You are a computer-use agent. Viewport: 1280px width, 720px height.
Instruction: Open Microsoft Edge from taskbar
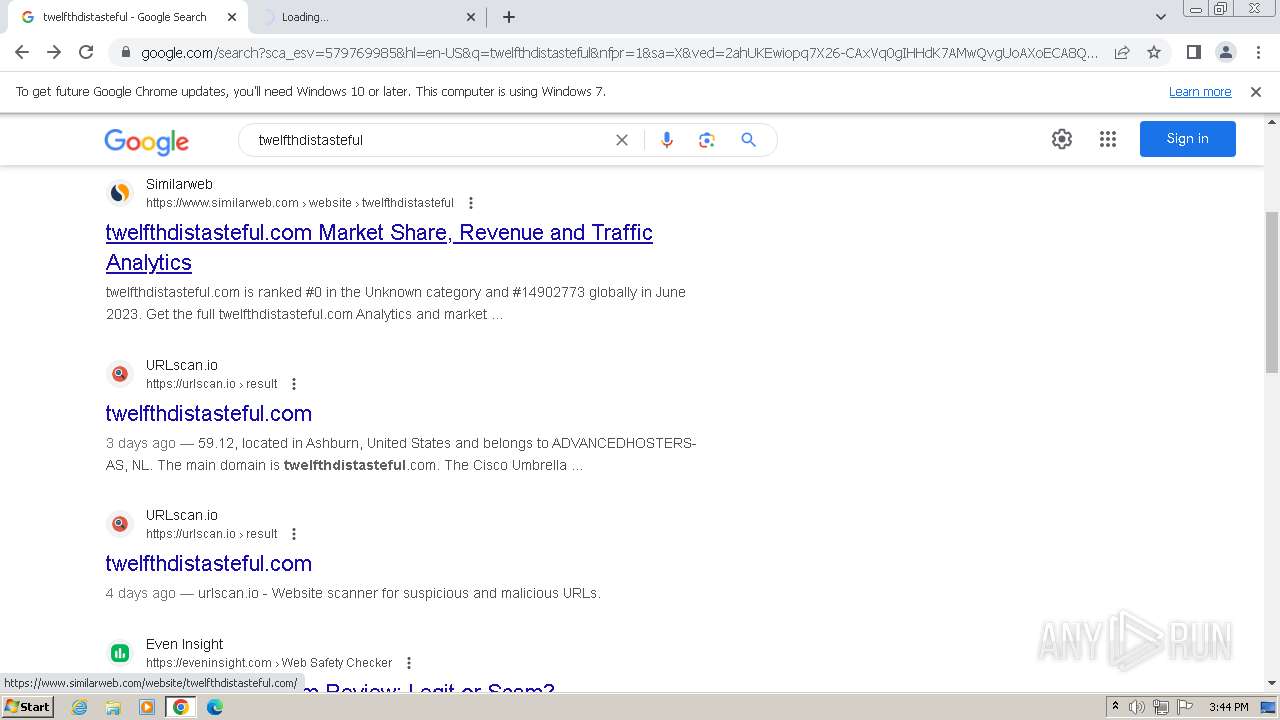[215, 707]
